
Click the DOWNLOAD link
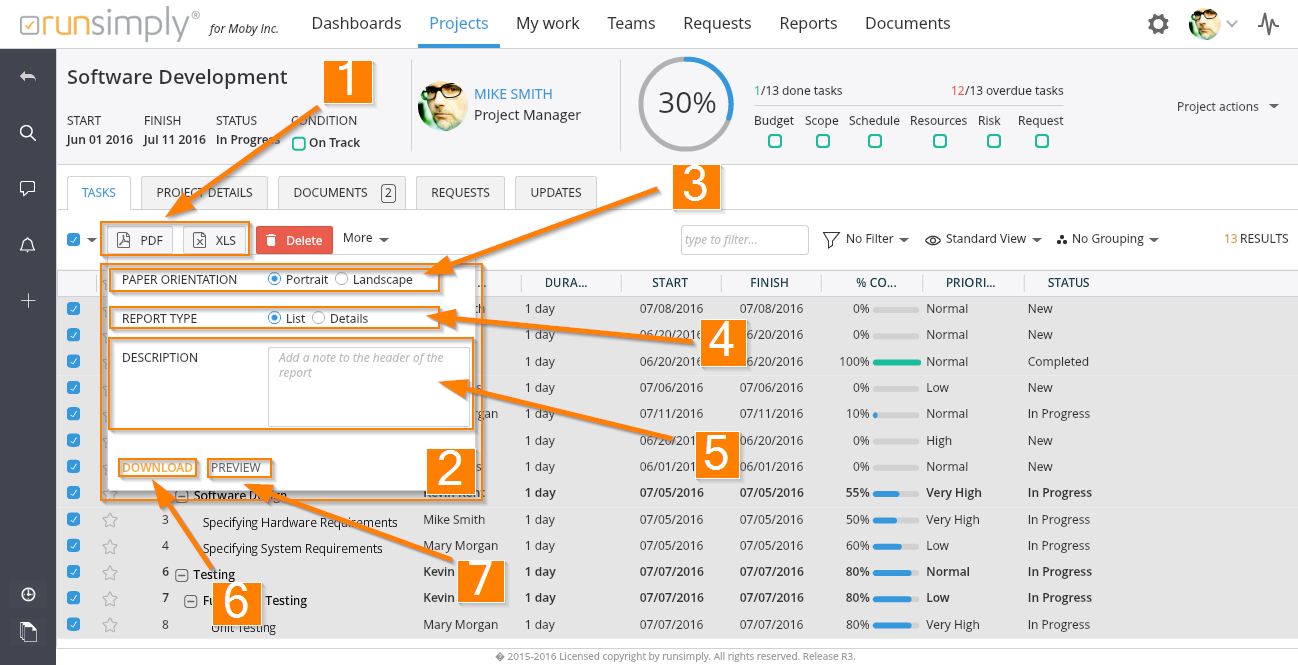(157, 468)
